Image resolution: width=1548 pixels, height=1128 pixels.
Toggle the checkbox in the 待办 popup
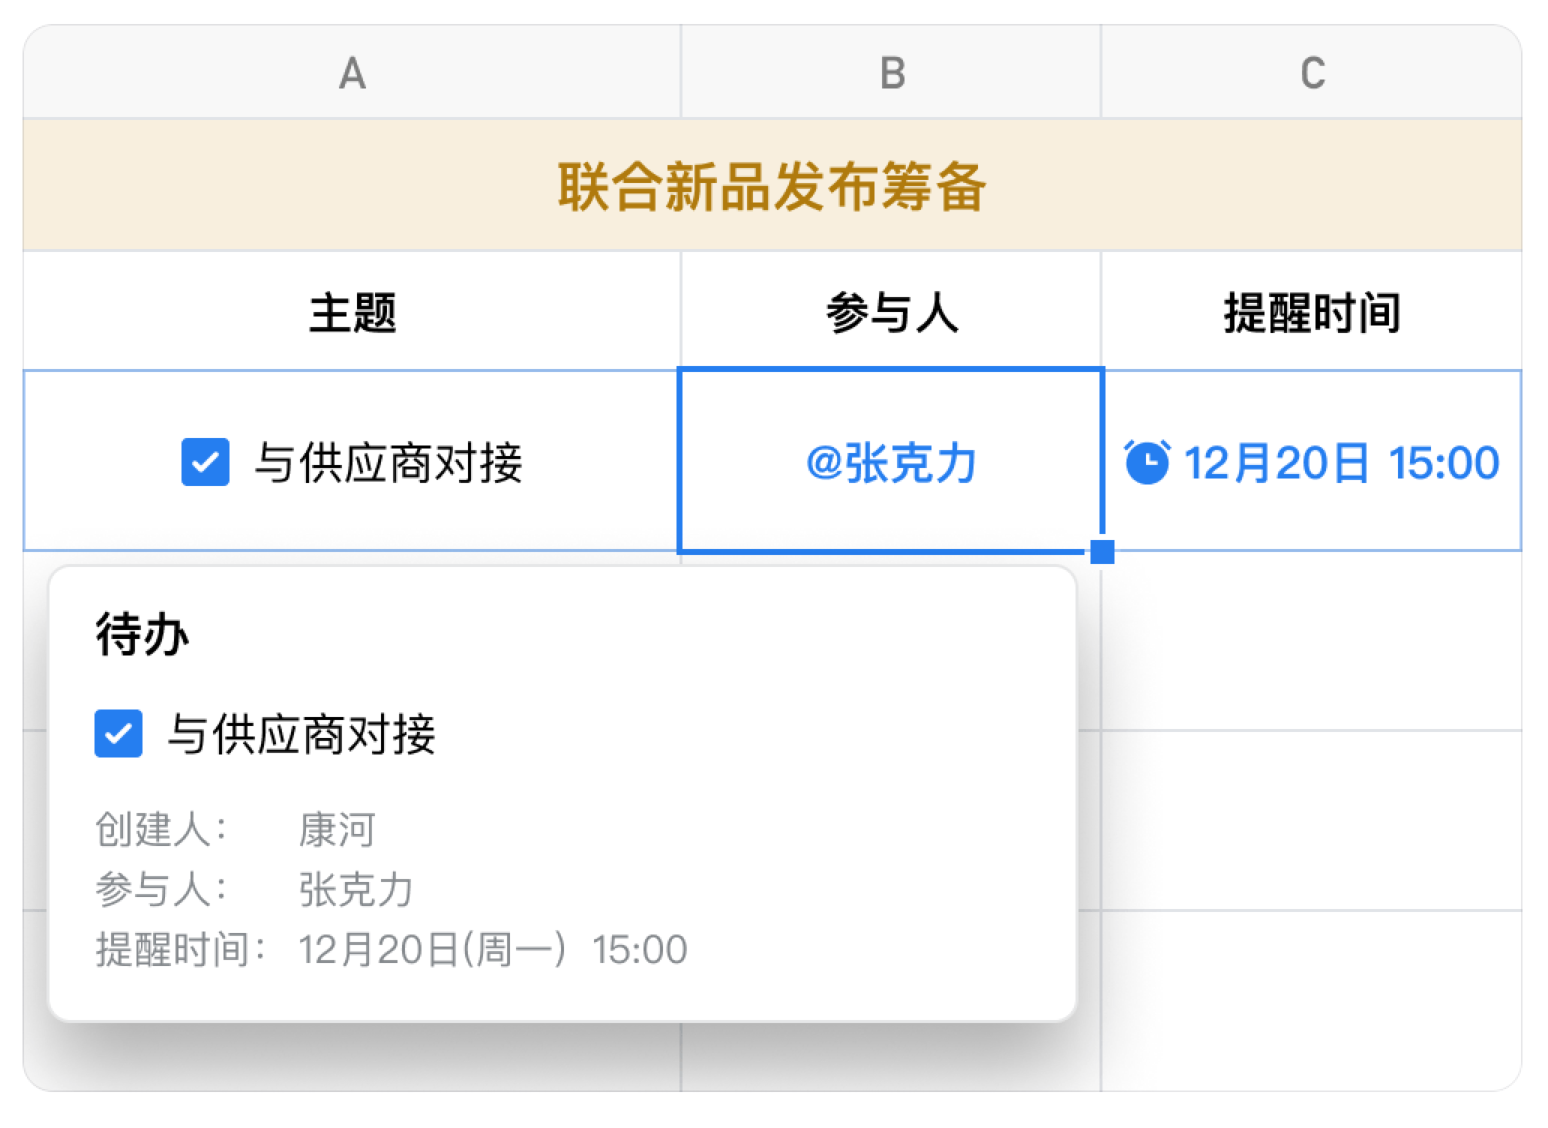pos(118,734)
